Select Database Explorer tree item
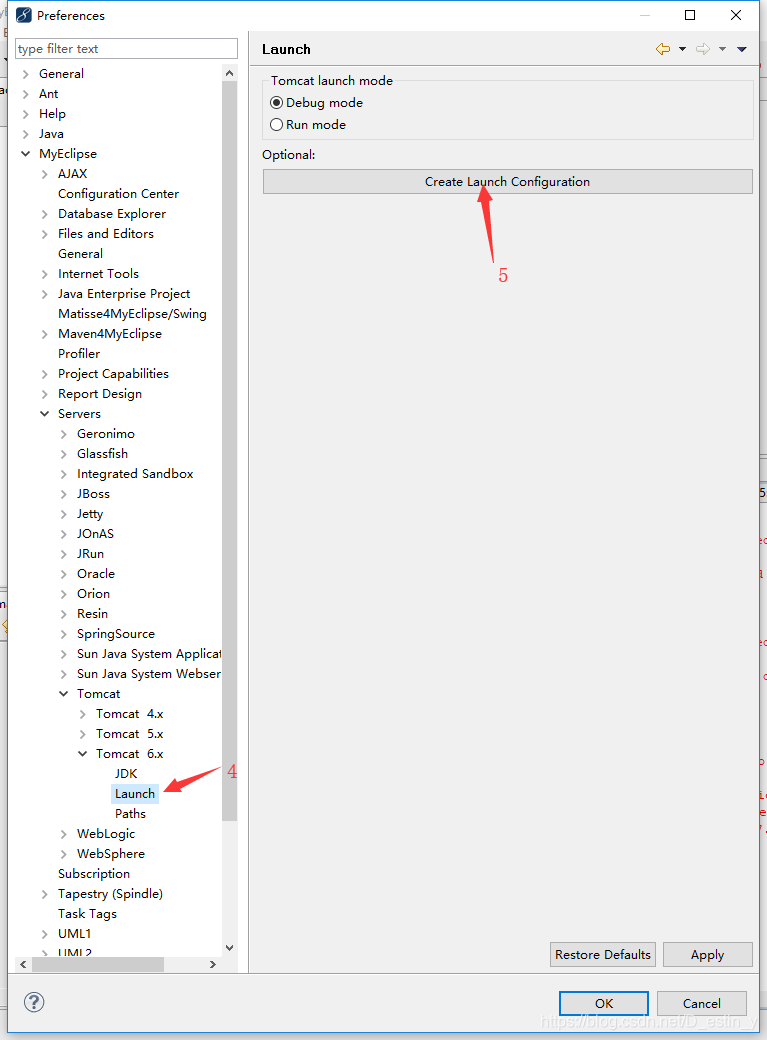767x1040 pixels. coord(111,214)
